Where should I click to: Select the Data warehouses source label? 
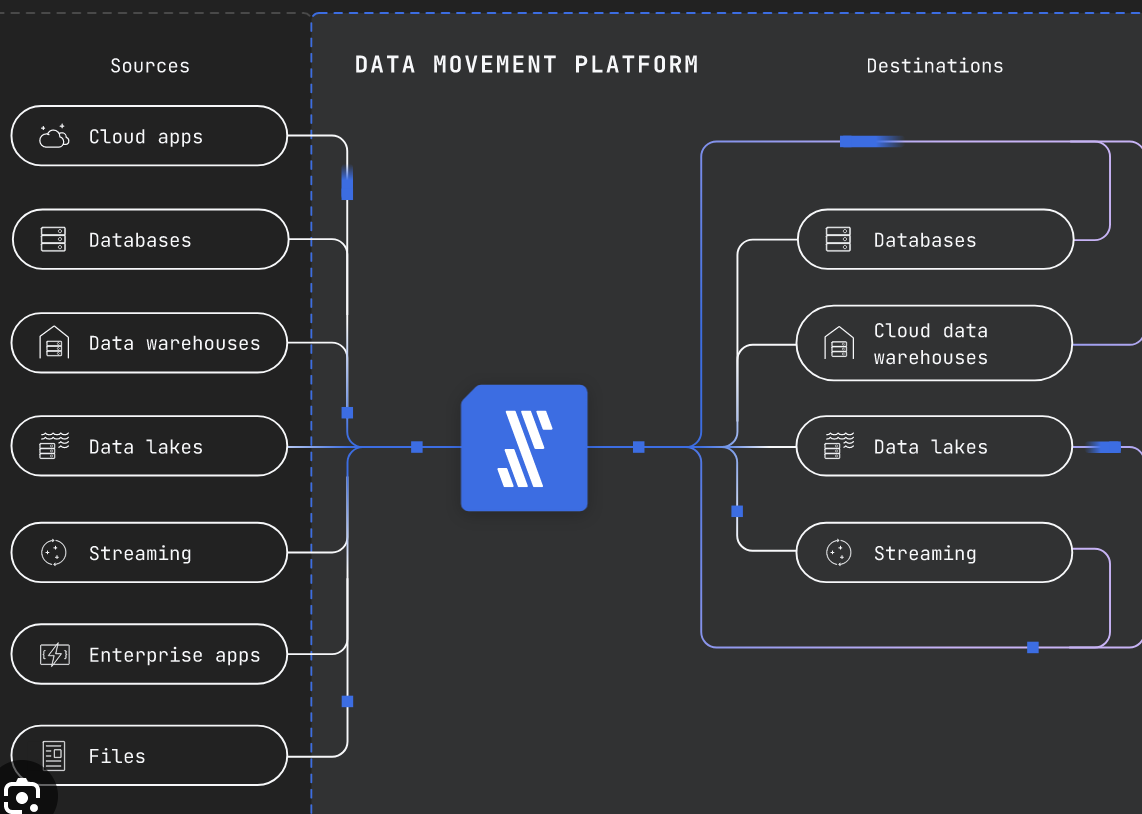tap(174, 344)
